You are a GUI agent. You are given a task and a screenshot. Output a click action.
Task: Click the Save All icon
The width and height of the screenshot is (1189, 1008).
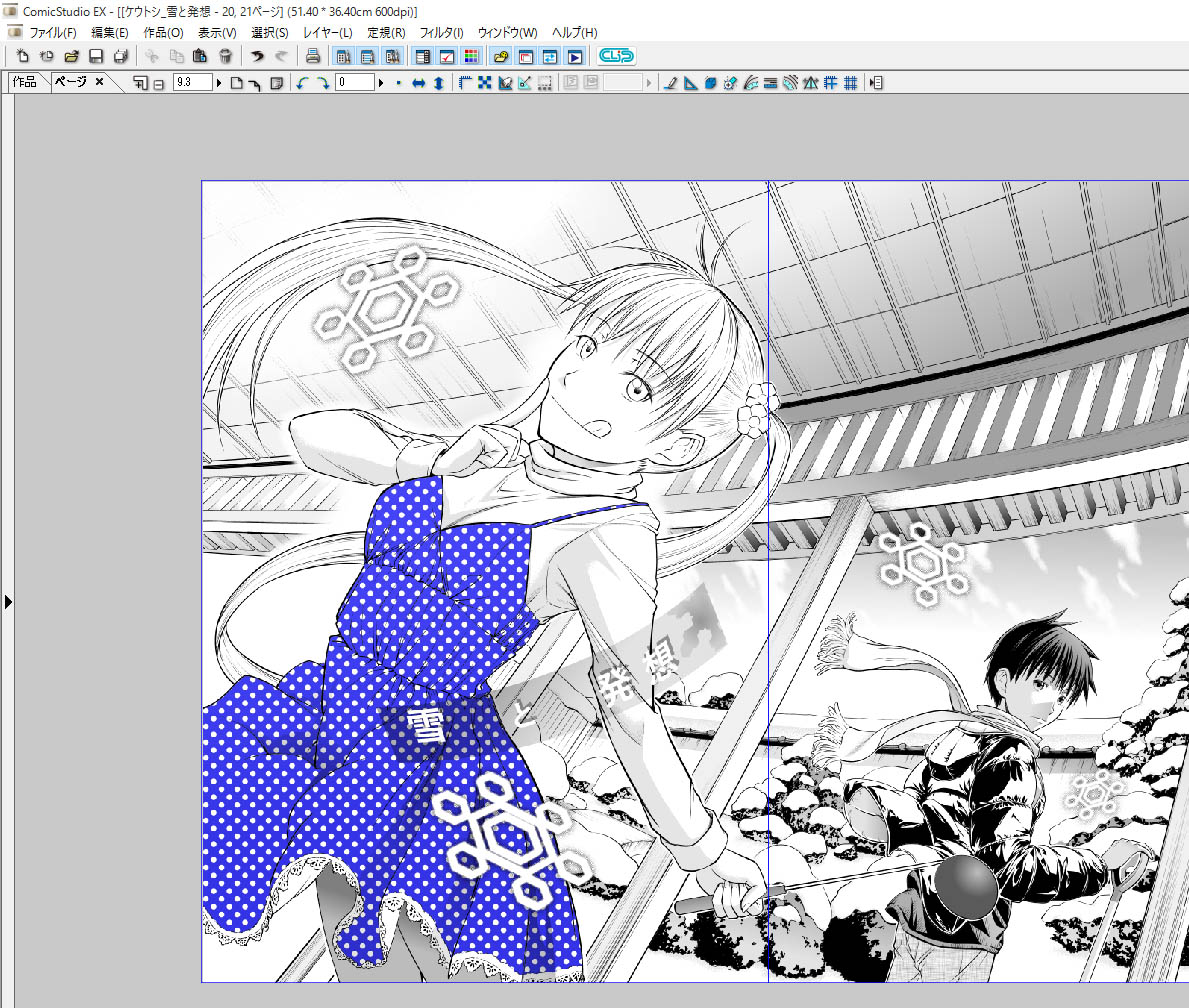[x=121, y=56]
